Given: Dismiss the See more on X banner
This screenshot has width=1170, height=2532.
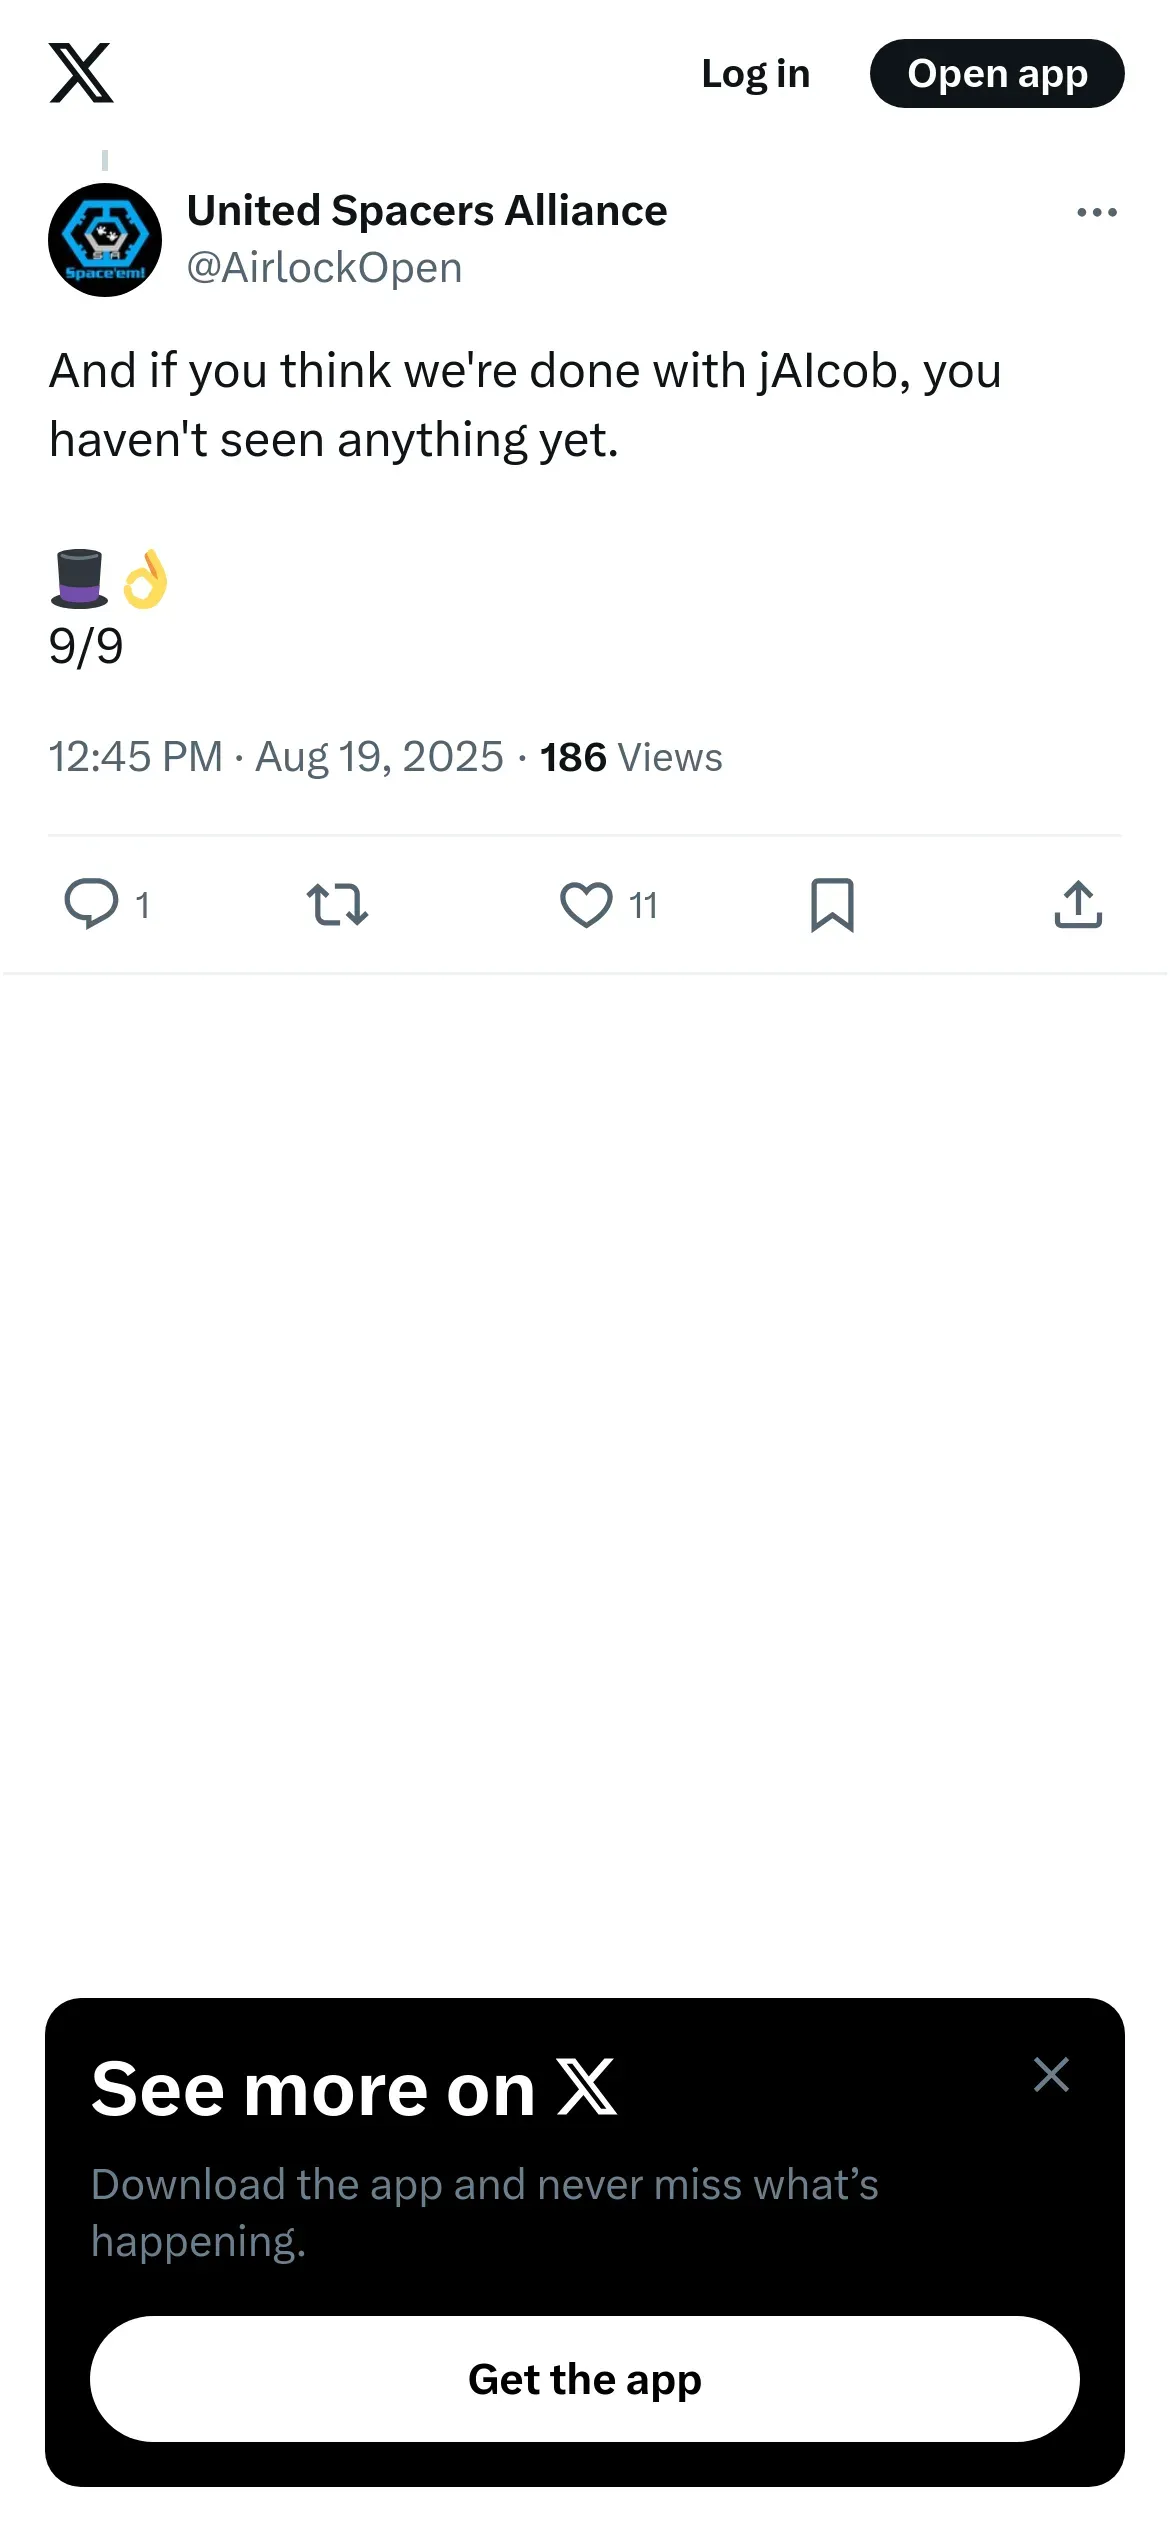Looking at the screenshot, I should click(x=1051, y=2075).
